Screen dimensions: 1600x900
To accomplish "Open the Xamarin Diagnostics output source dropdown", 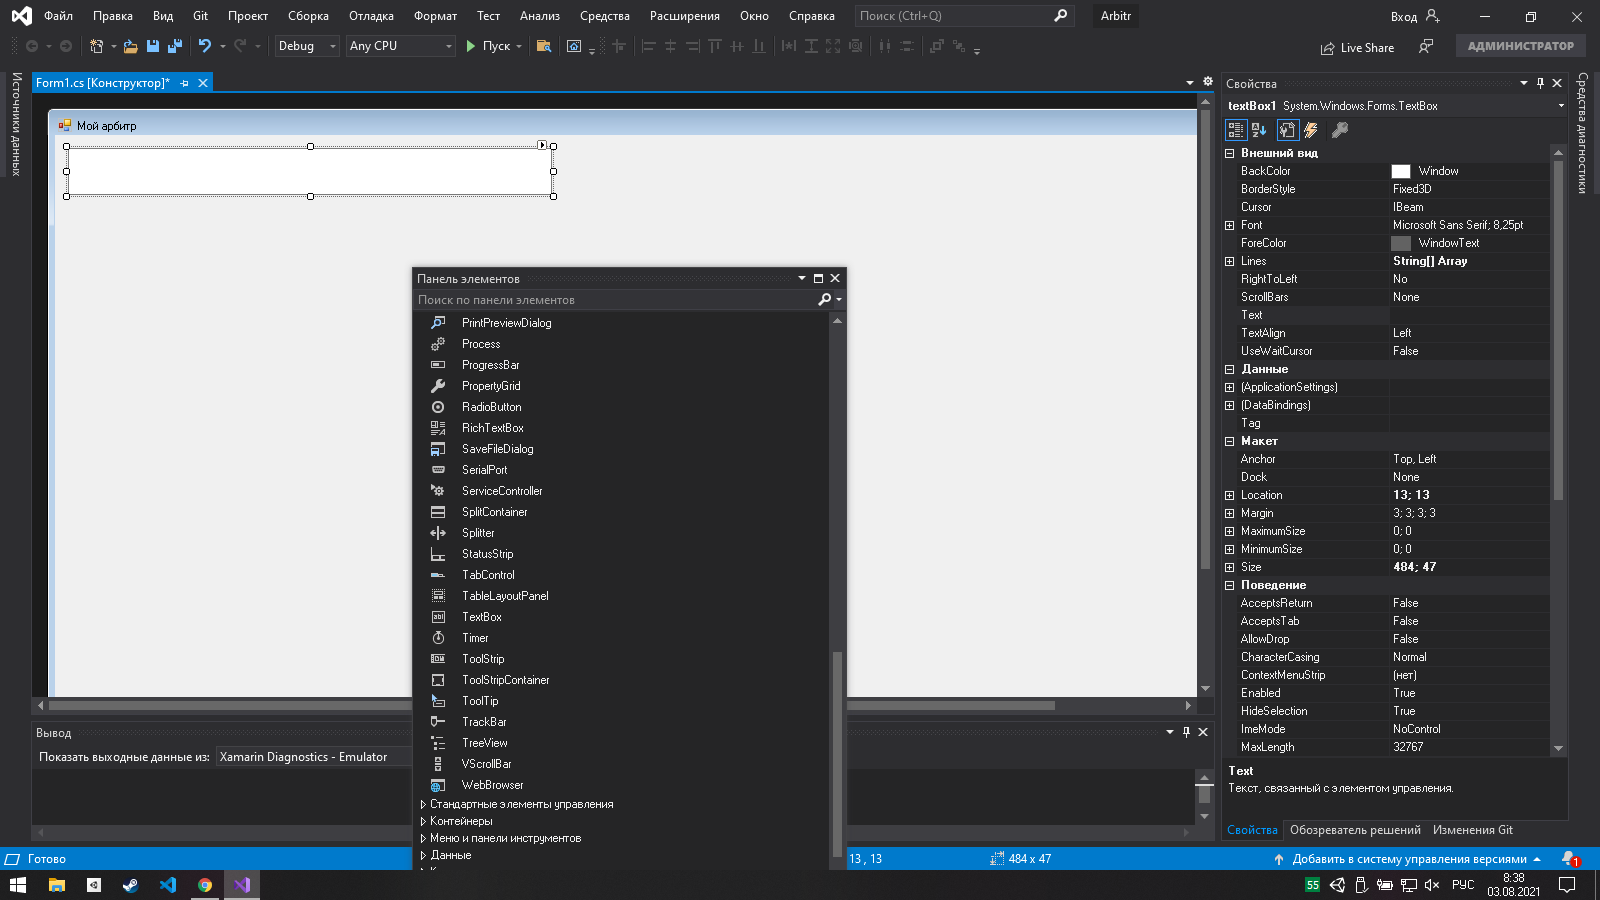I will click(x=314, y=757).
